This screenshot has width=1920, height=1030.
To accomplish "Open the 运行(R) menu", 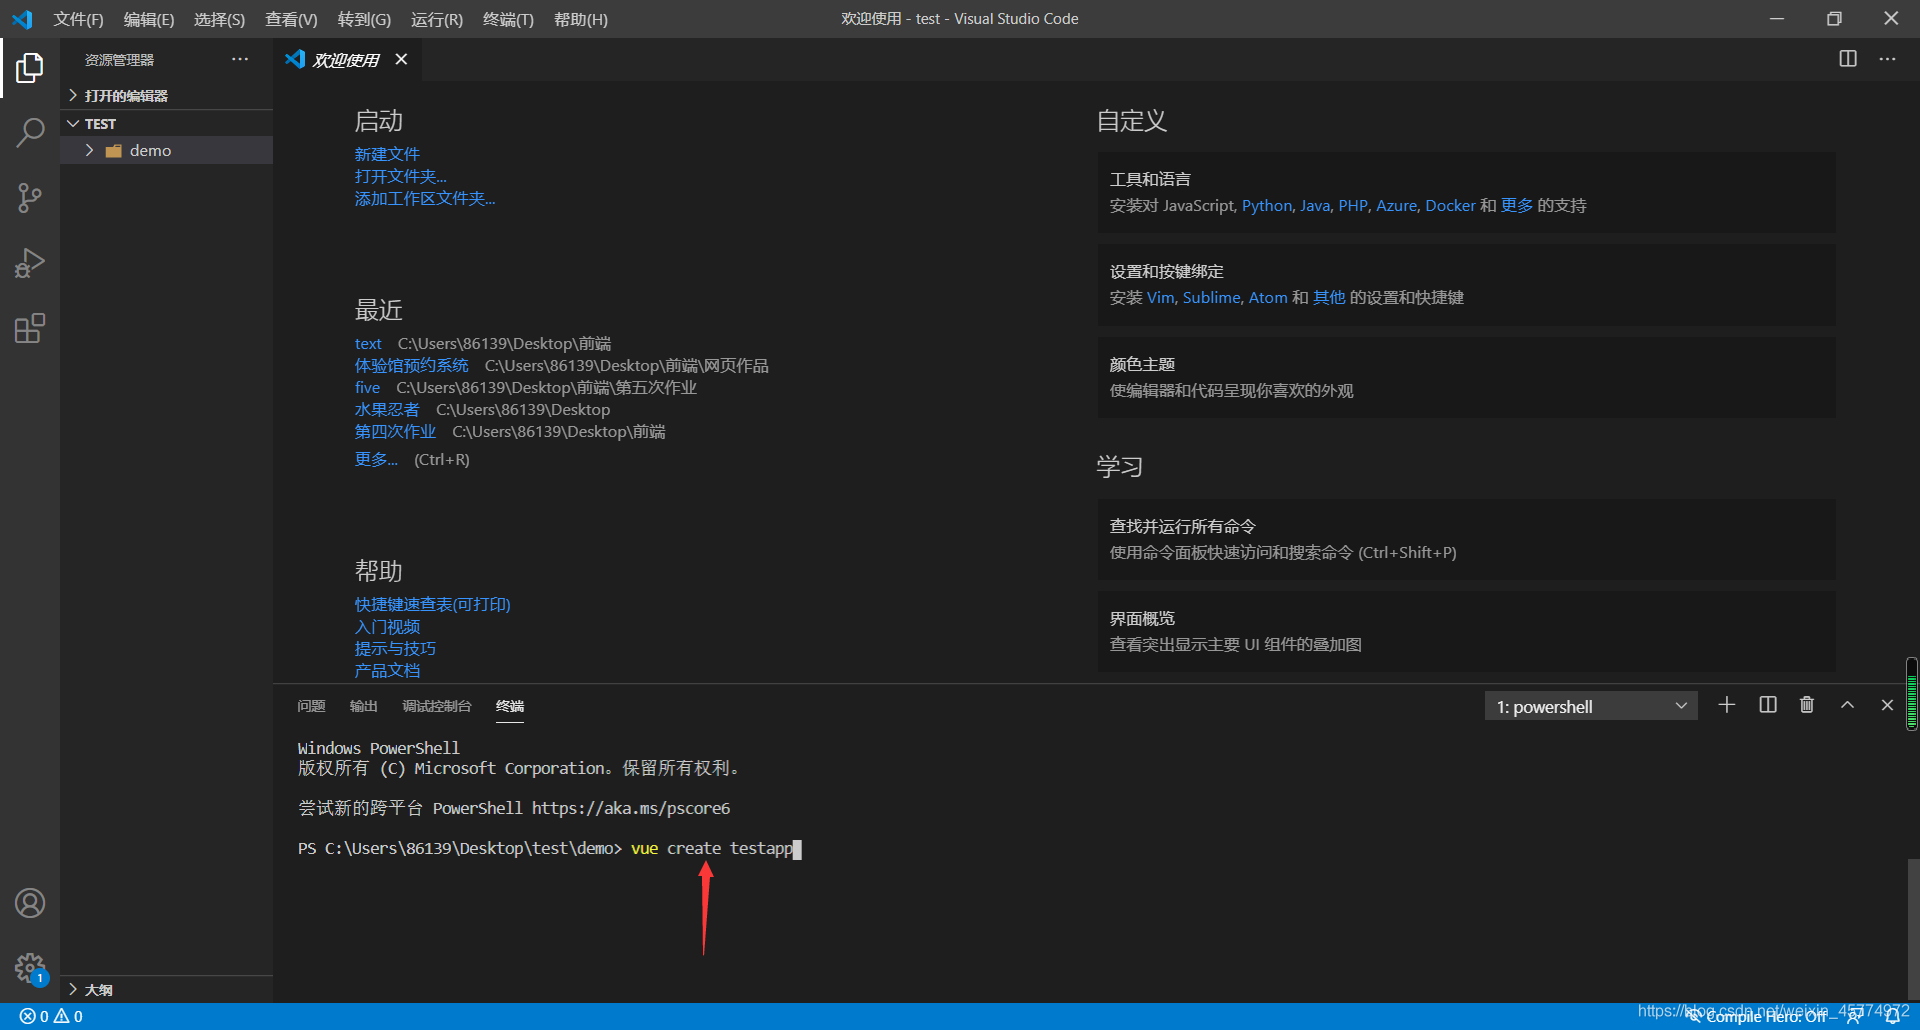I will (x=437, y=19).
